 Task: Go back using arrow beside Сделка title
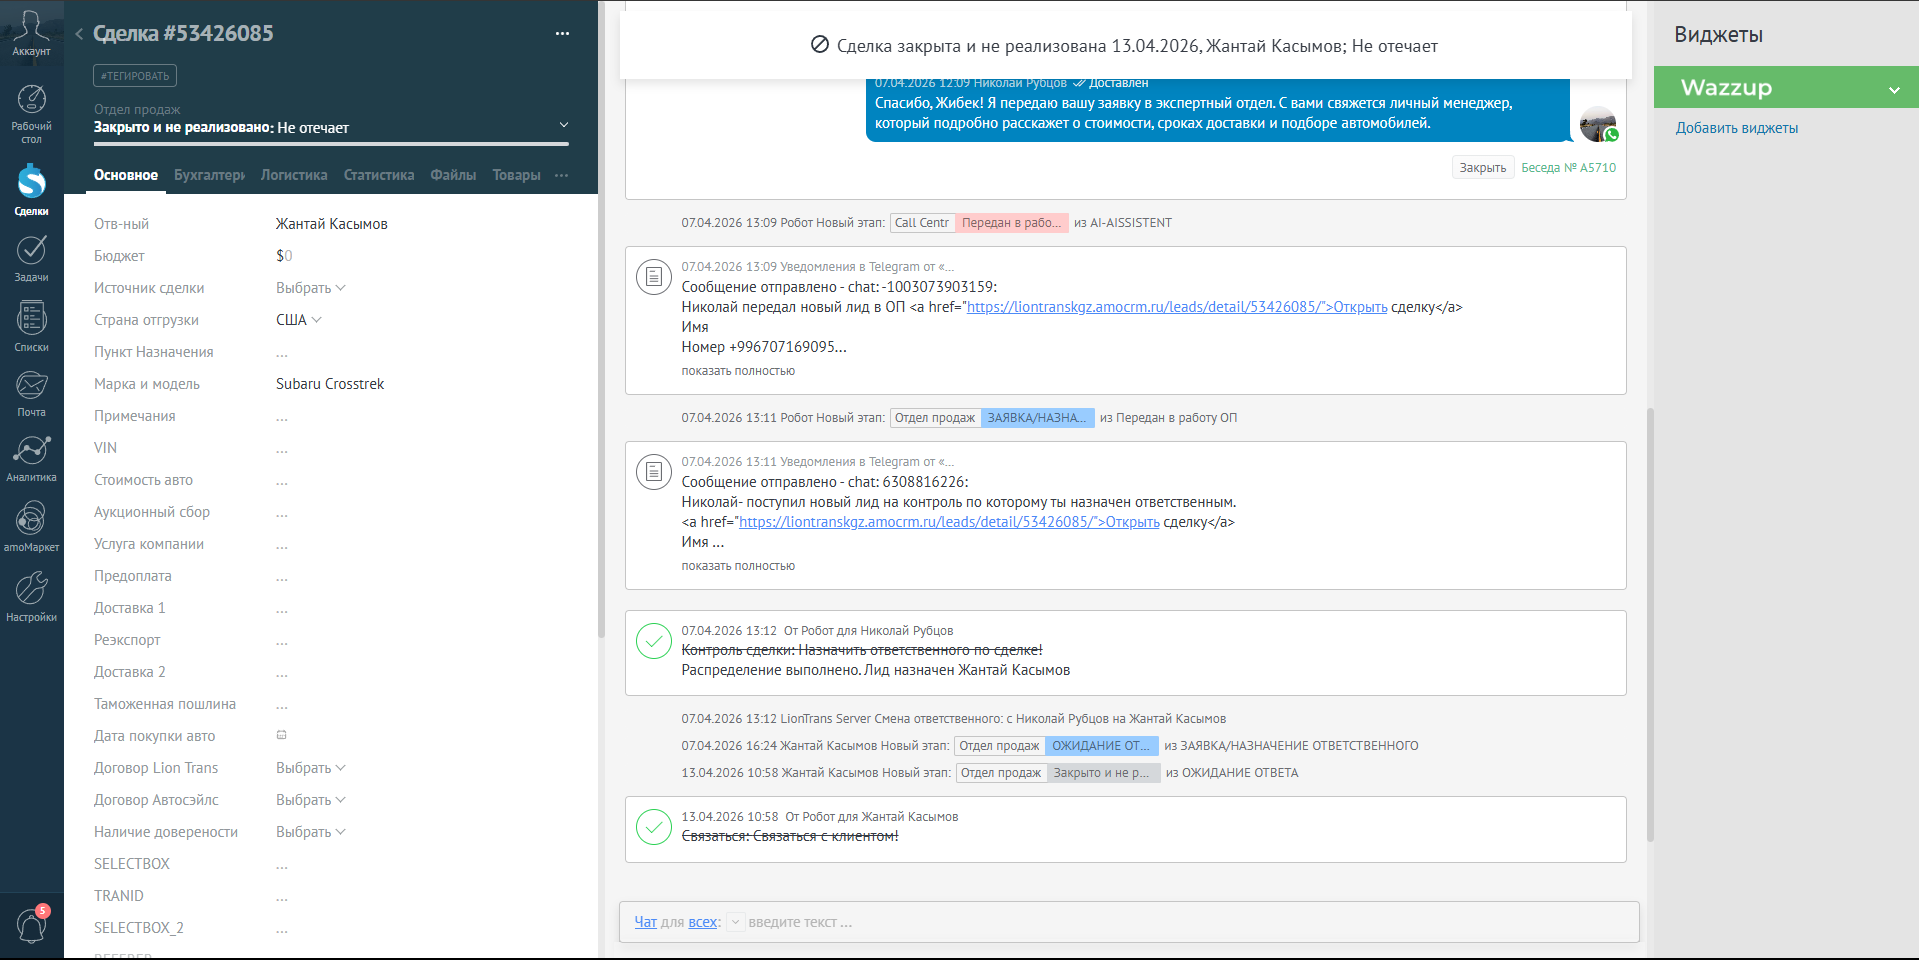click(x=78, y=34)
